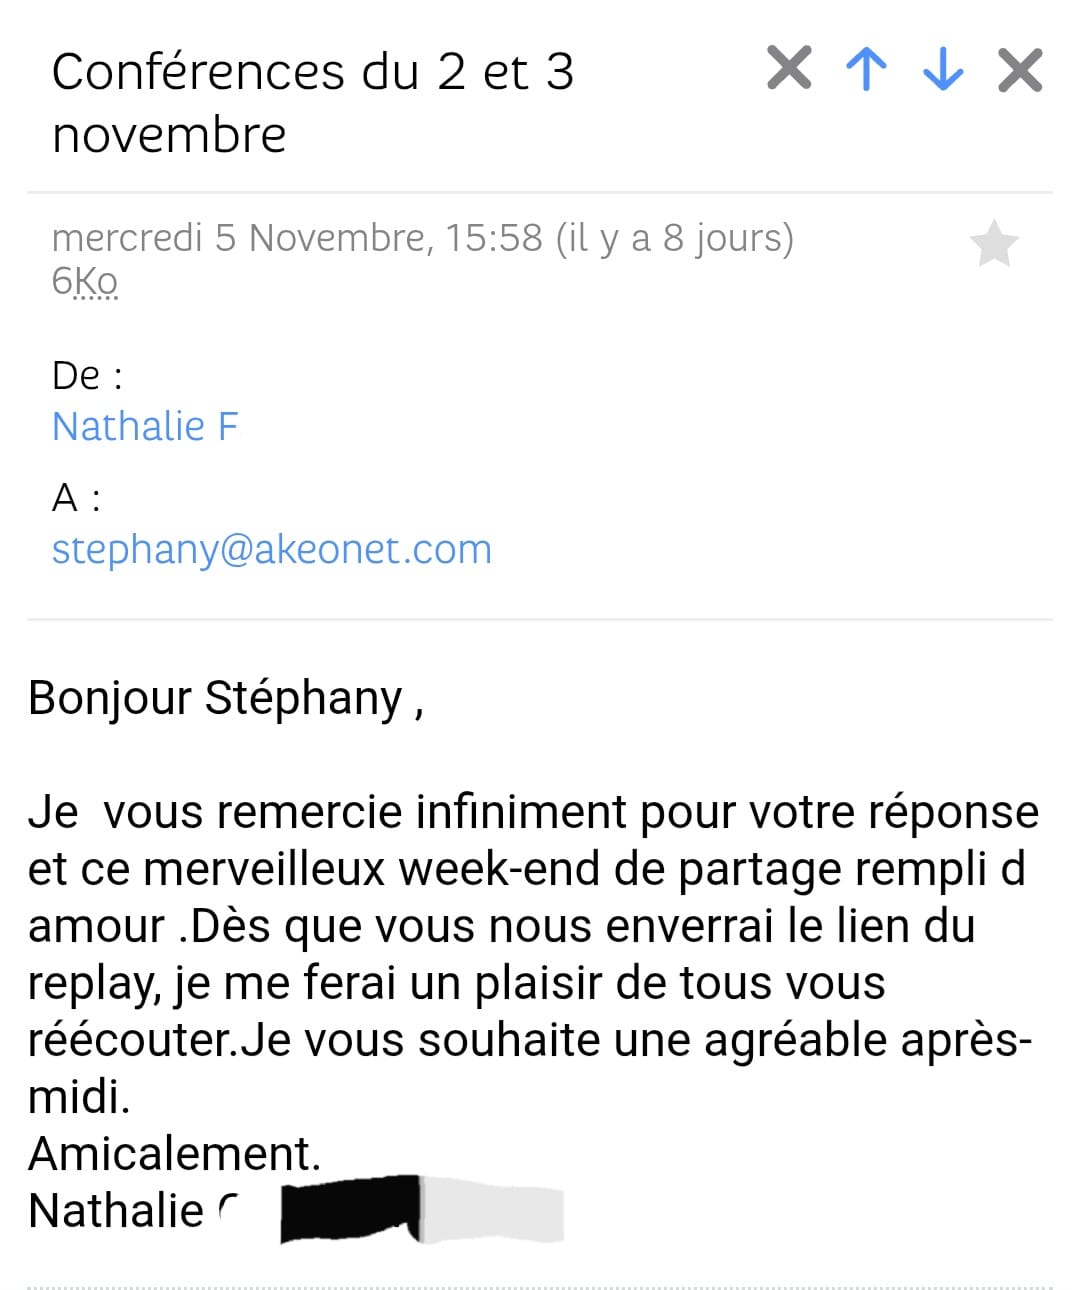
Task: Toggle the star to favorite this email
Action: (994, 244)
